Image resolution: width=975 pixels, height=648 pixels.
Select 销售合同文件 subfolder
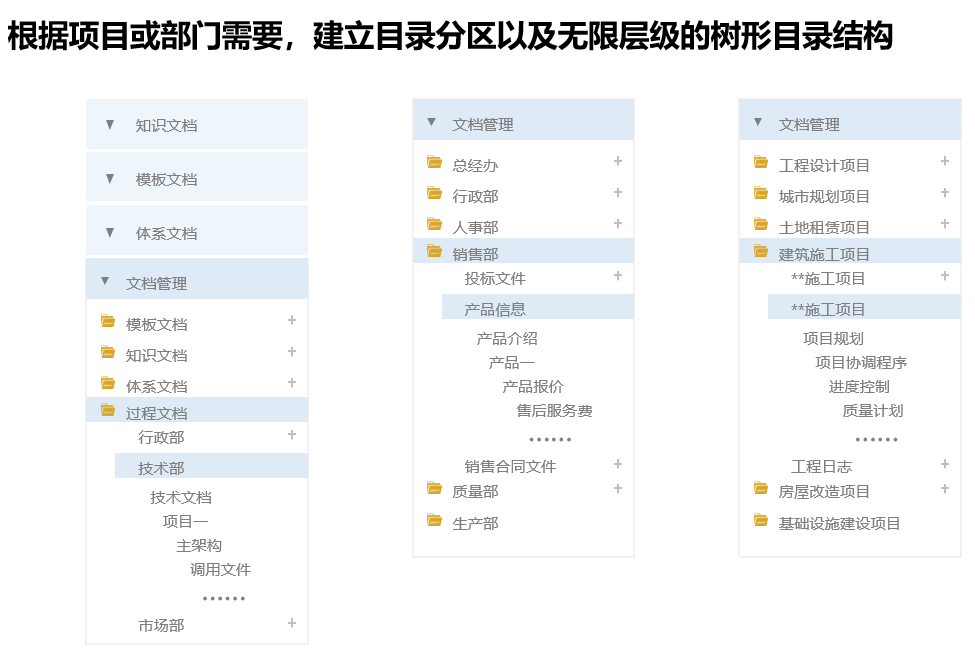click(510, 466)
